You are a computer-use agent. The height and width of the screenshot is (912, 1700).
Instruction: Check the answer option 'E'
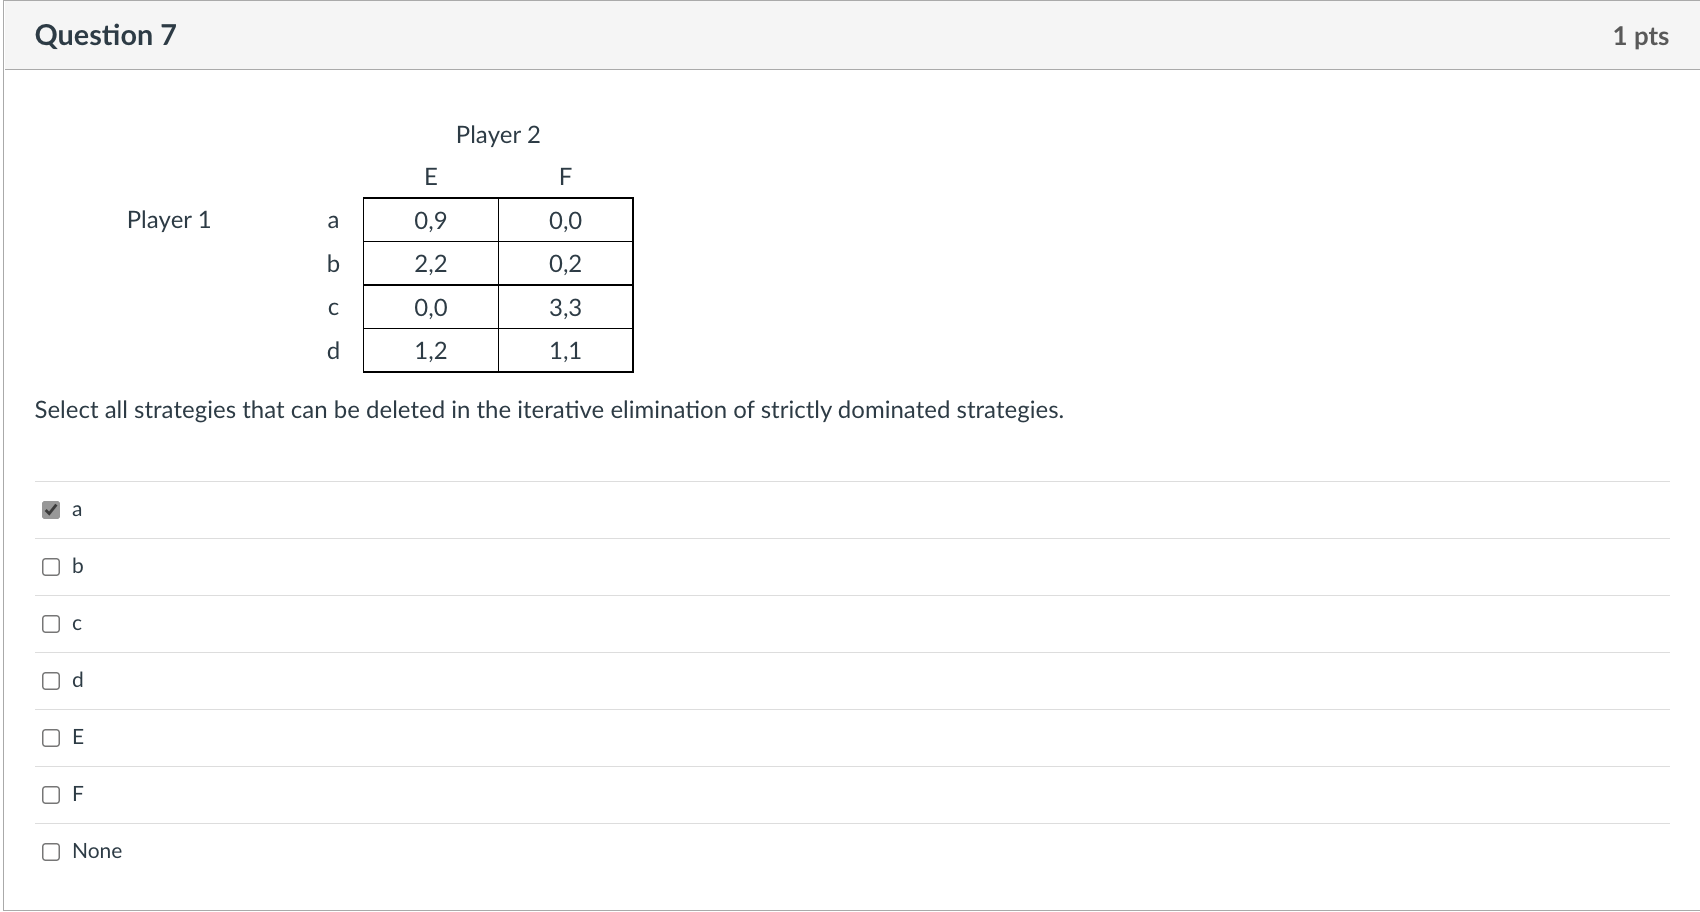(51, 738)
